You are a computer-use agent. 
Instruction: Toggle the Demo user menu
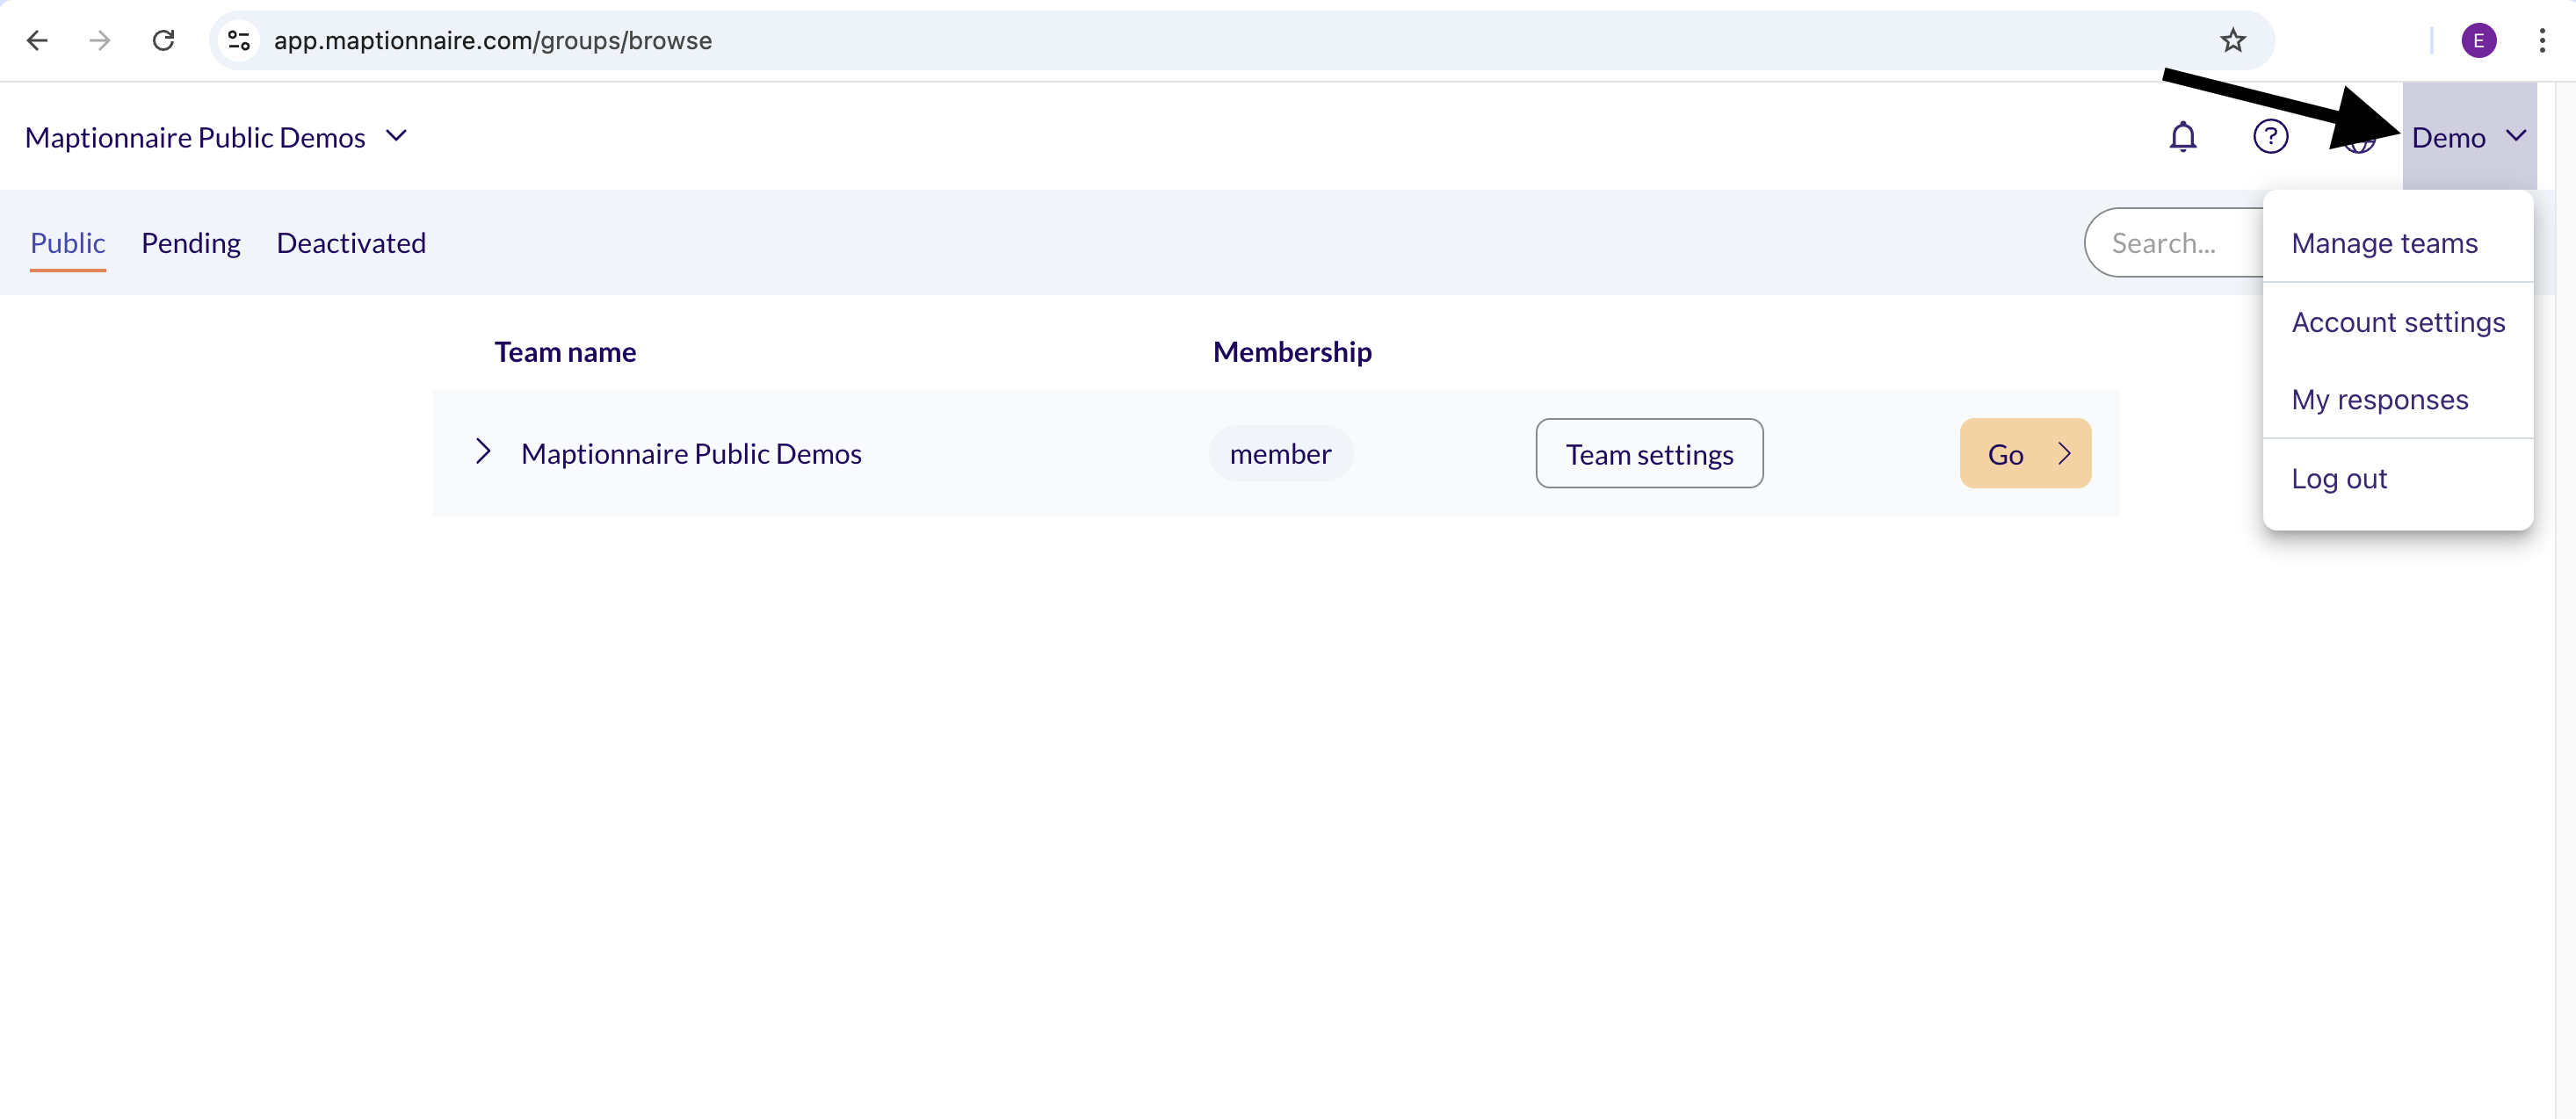[x=2469, y=137]
